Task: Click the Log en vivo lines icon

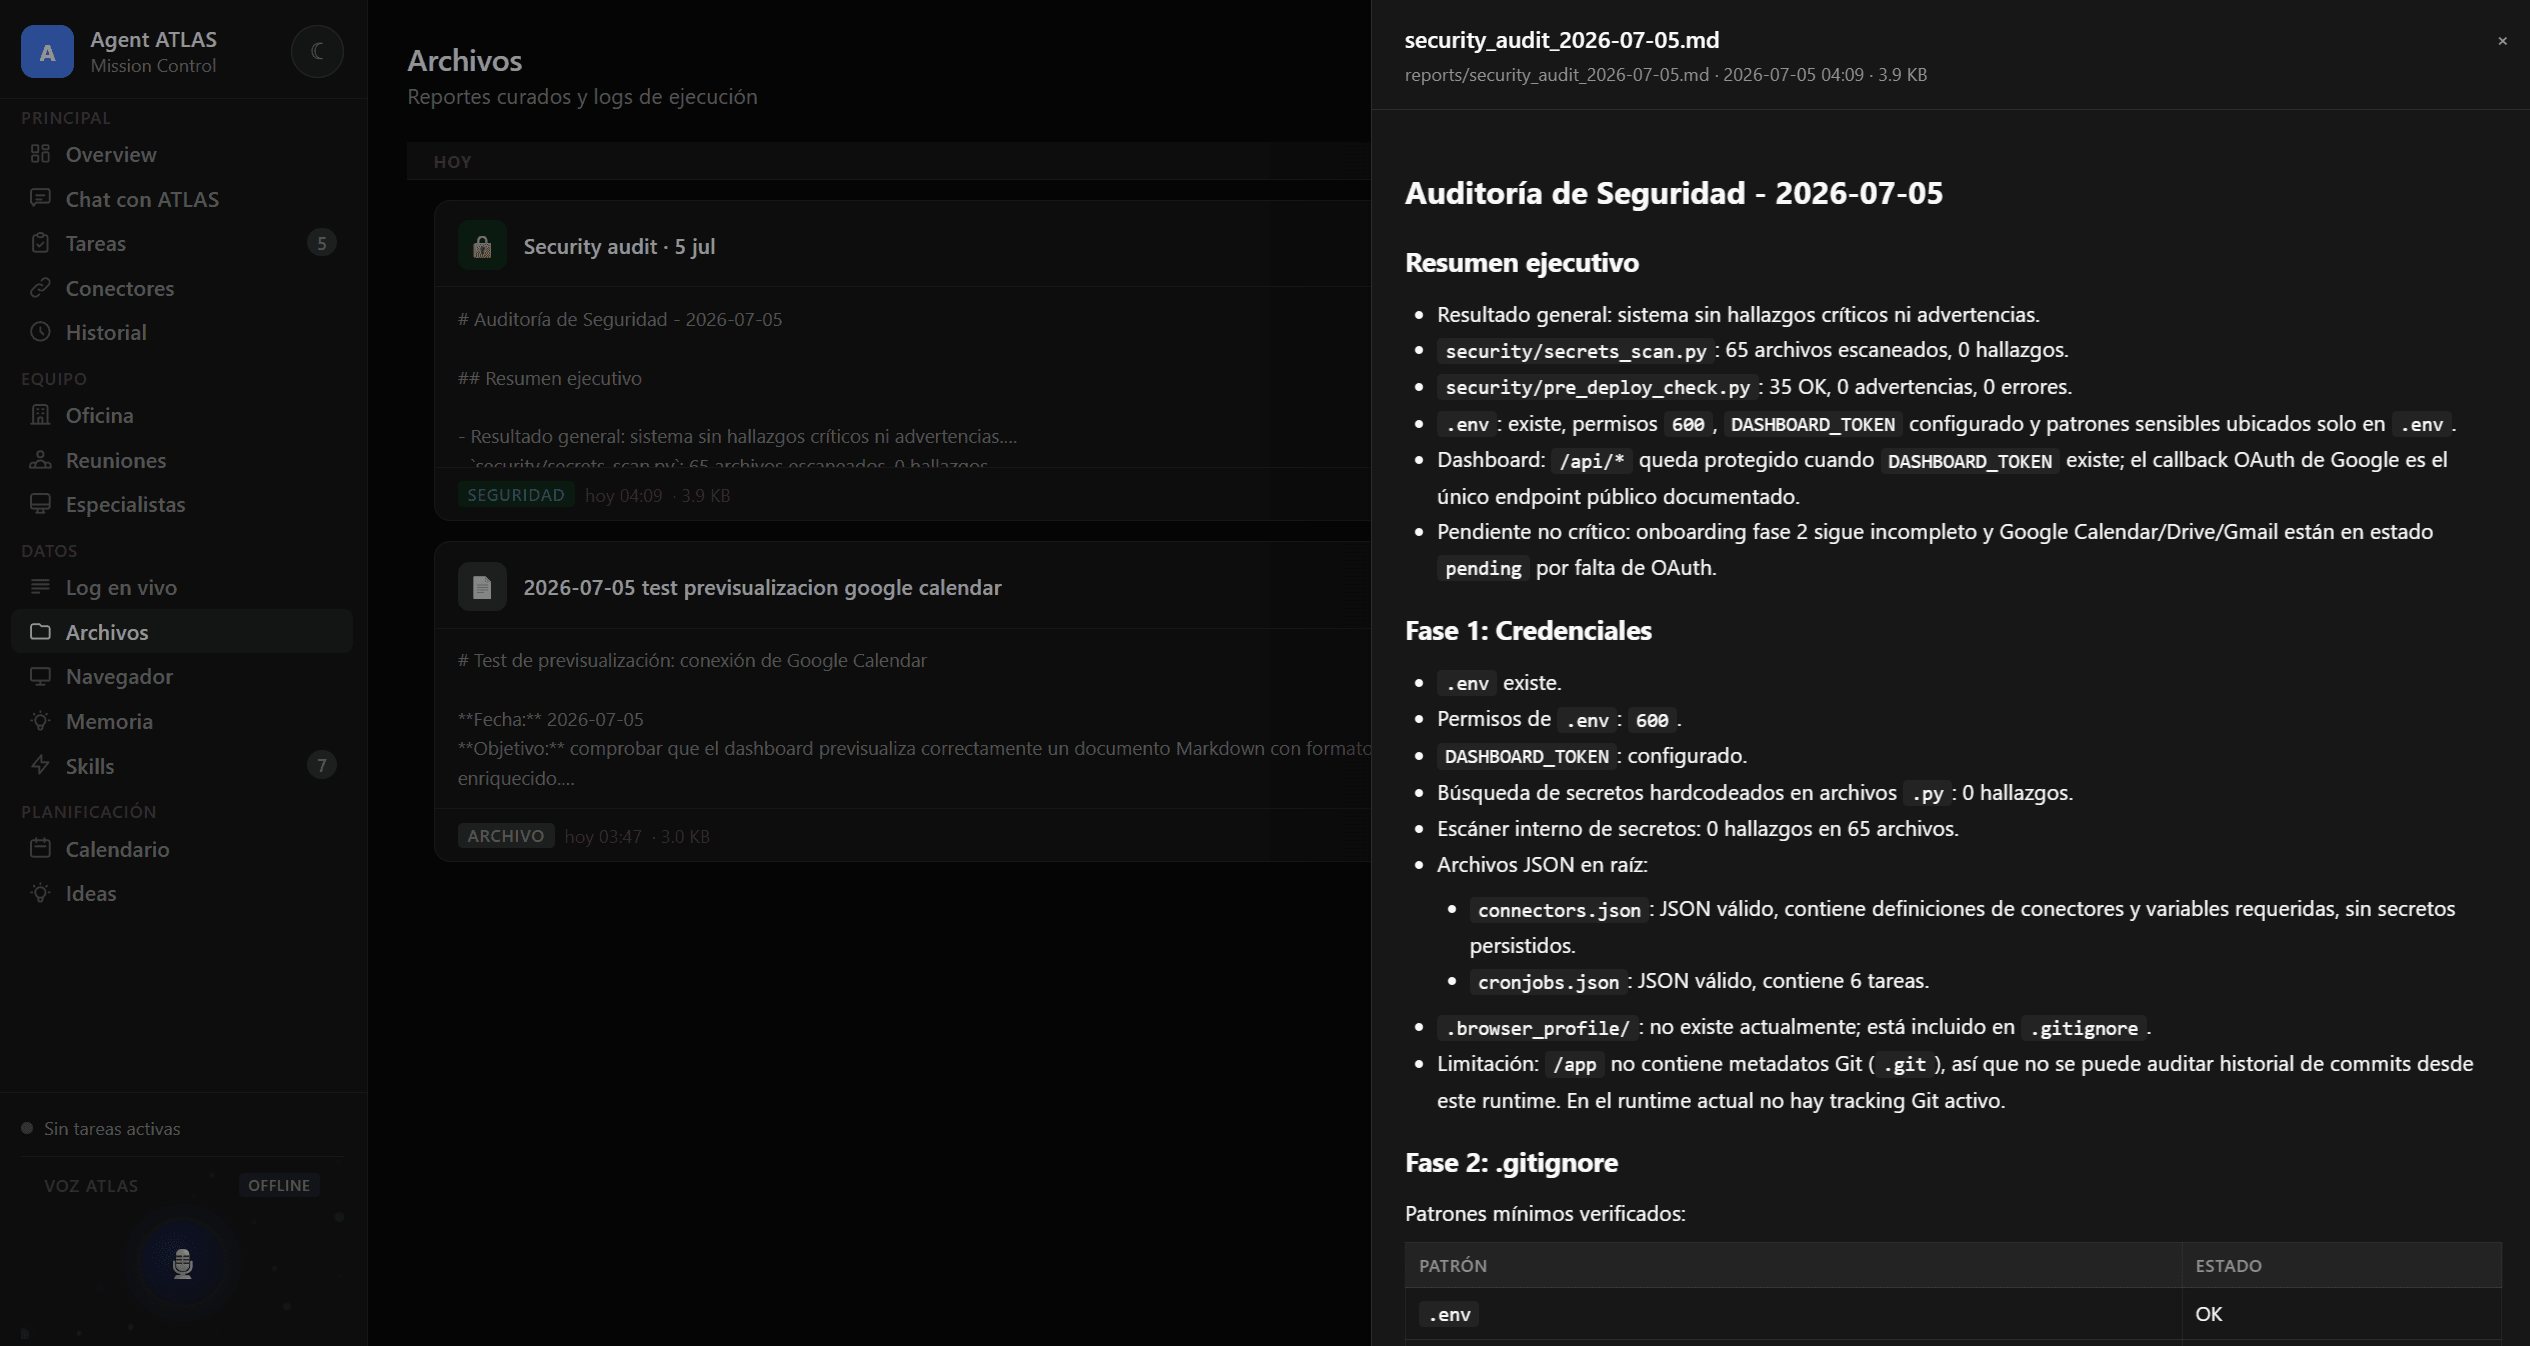Action: (40, 587)
